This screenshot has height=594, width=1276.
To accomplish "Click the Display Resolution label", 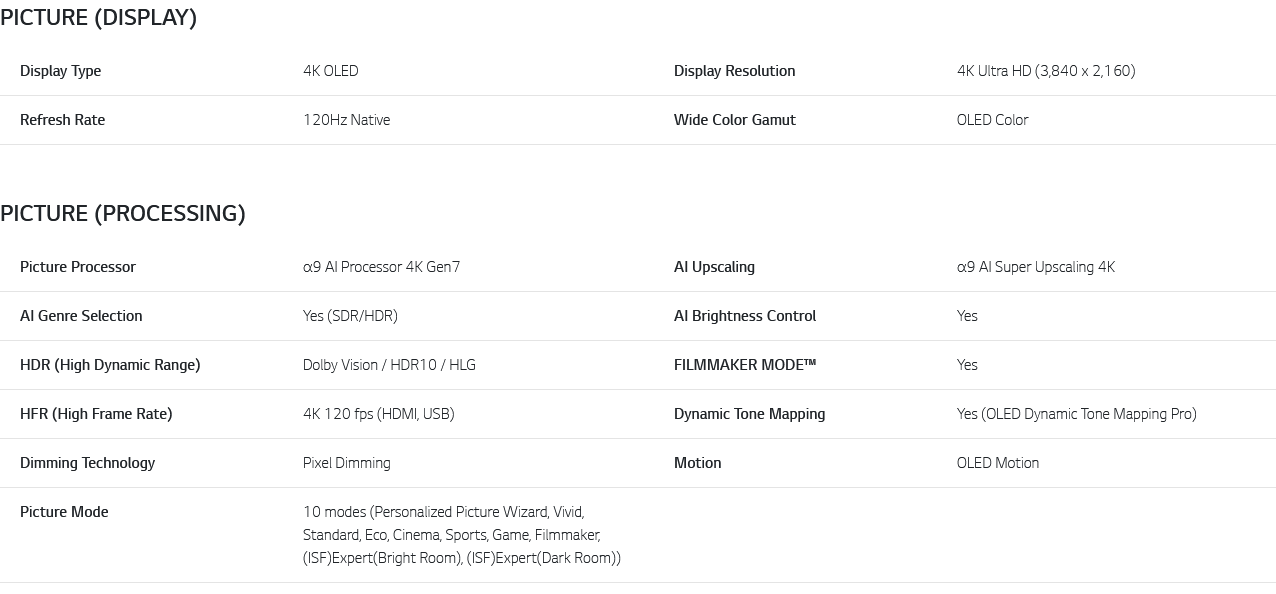I will pos(734,71).
